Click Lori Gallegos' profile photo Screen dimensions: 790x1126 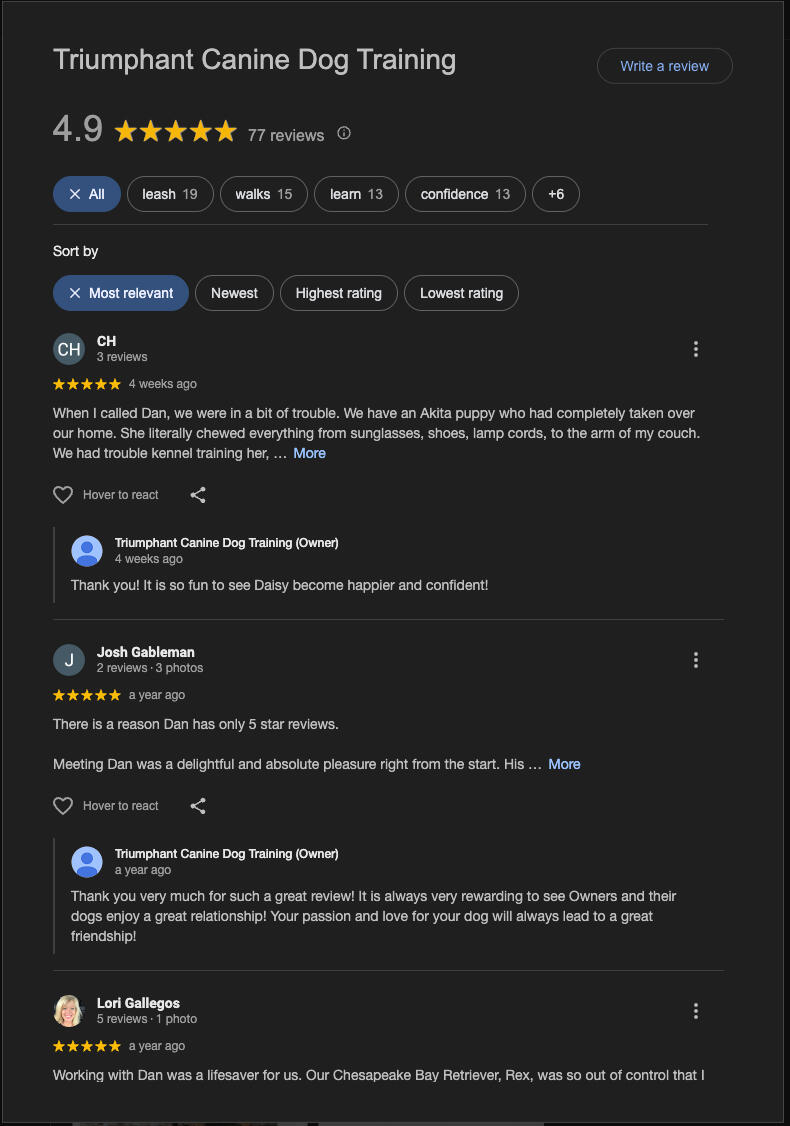[x=69, y=1011]
